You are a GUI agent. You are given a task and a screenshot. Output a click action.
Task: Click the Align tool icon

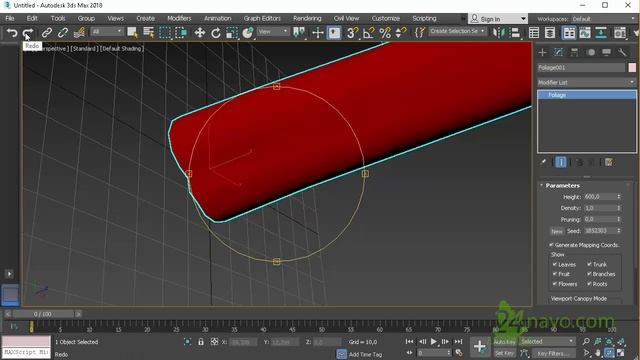pos(515,33)
